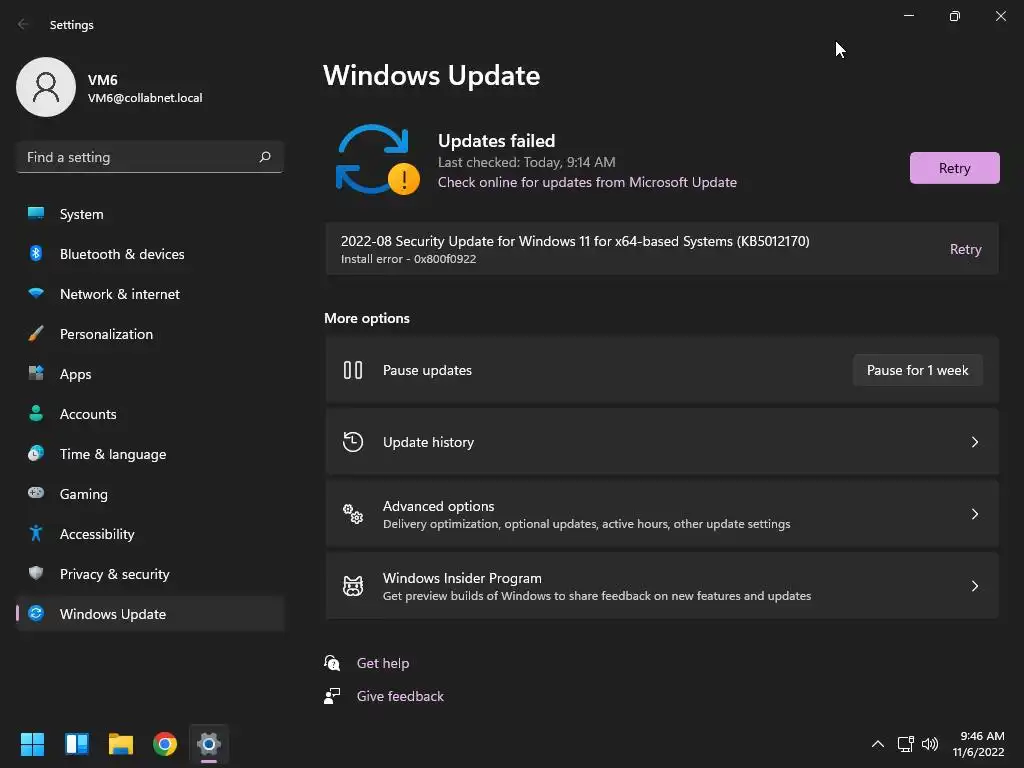Click the Install error - 0x800f0922 text

coord(408,259)
